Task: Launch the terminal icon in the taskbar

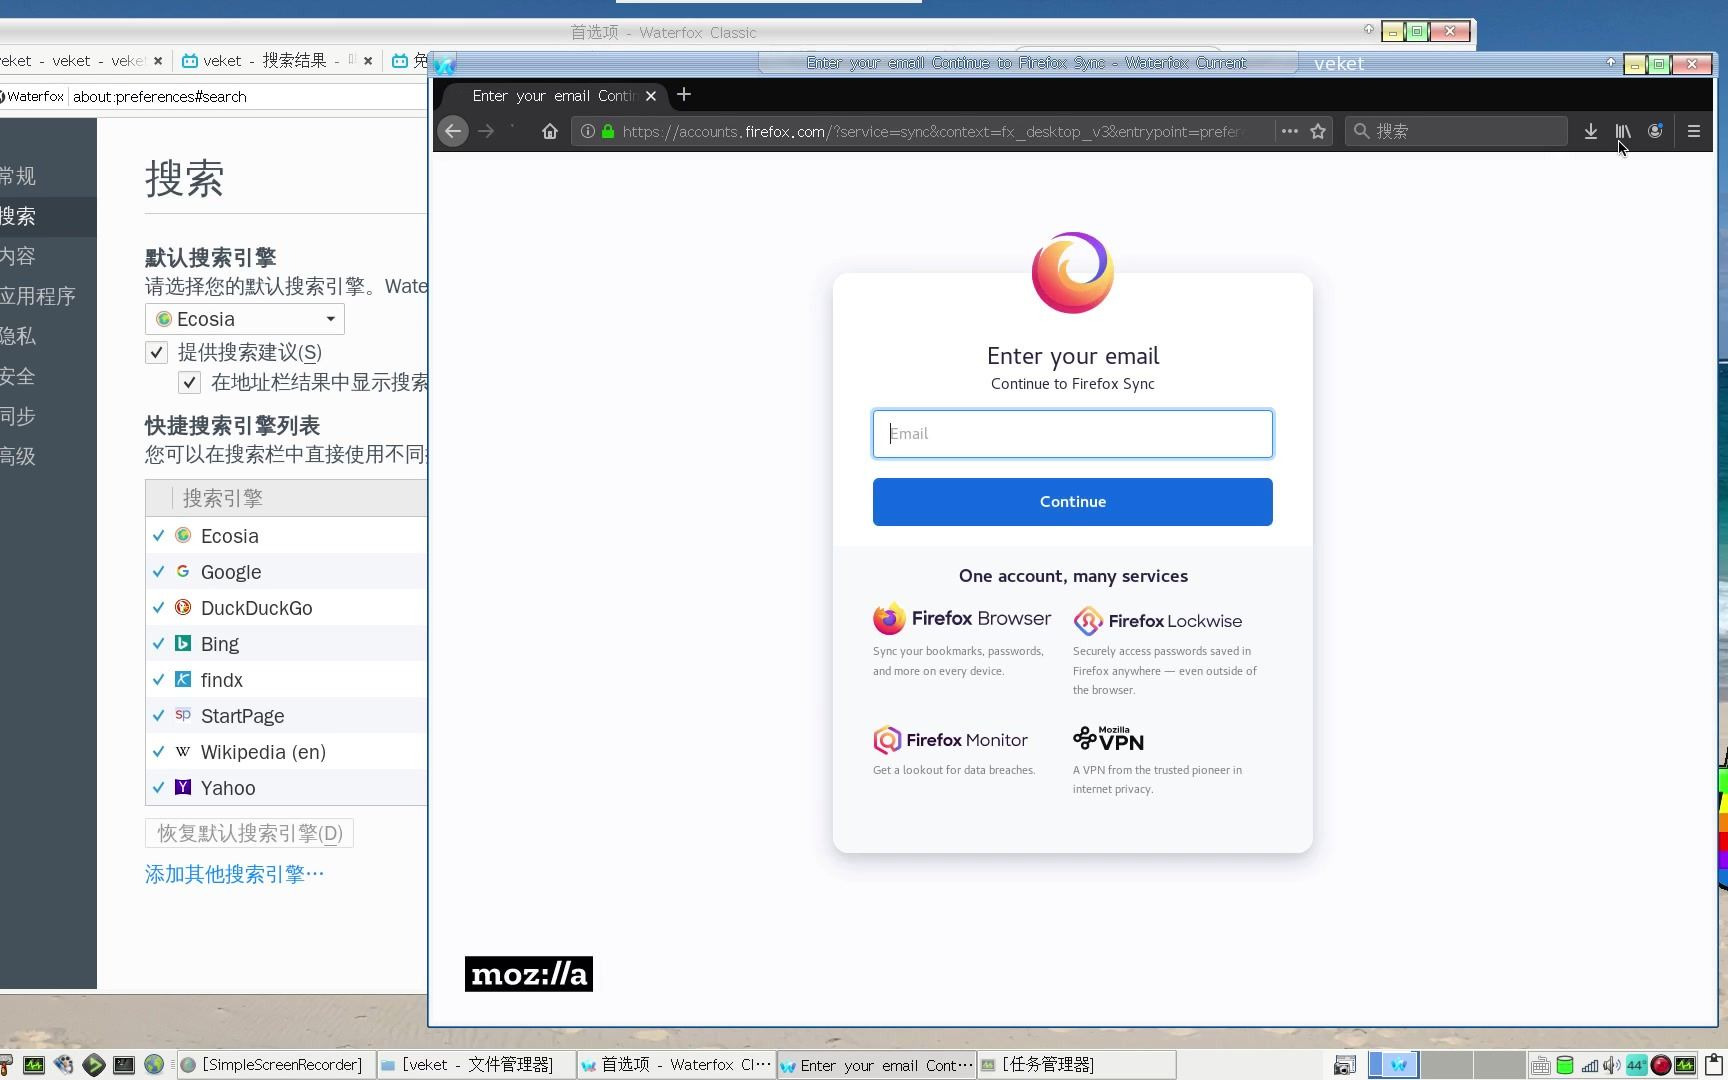Action: click(124, 1065)
